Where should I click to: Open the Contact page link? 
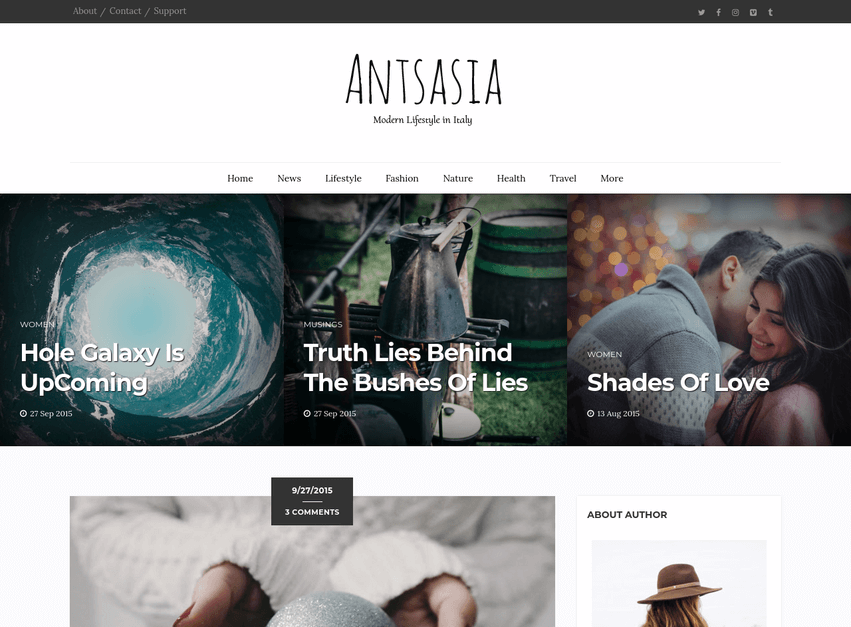[x=125, y=11]
